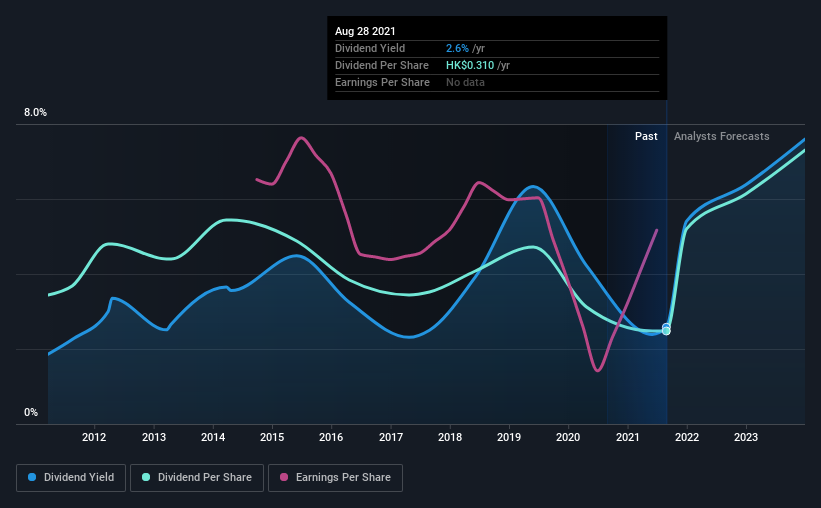Toggle the Dividend Per Share legend button
The image size is (821, 508).
pos(197,478)
